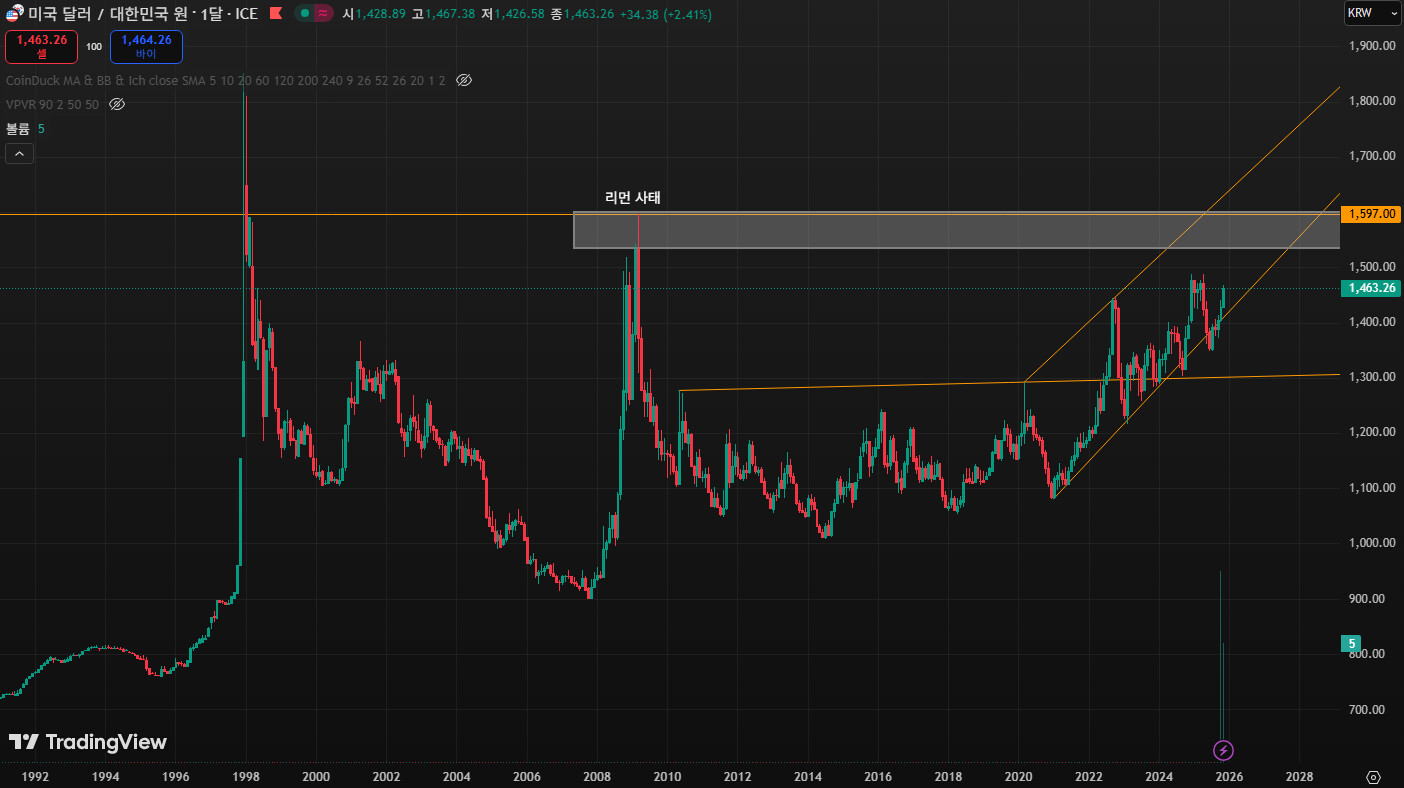Click the 2020 label on the time axis
This screenshot has height=788, width=1404.
tap(1018, 776)
